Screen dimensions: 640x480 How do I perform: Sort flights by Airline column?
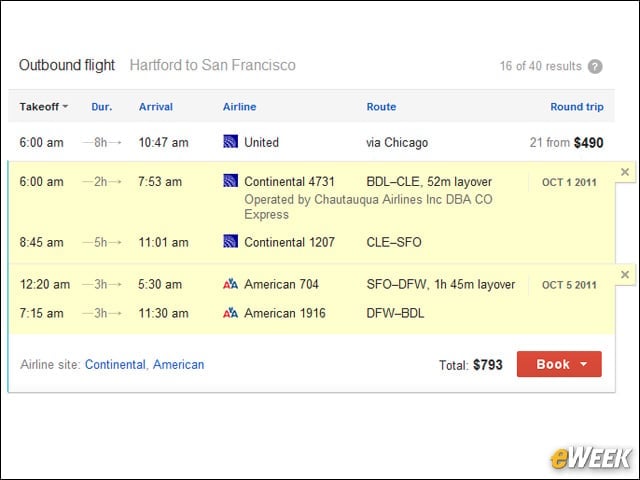pos(240,107)
